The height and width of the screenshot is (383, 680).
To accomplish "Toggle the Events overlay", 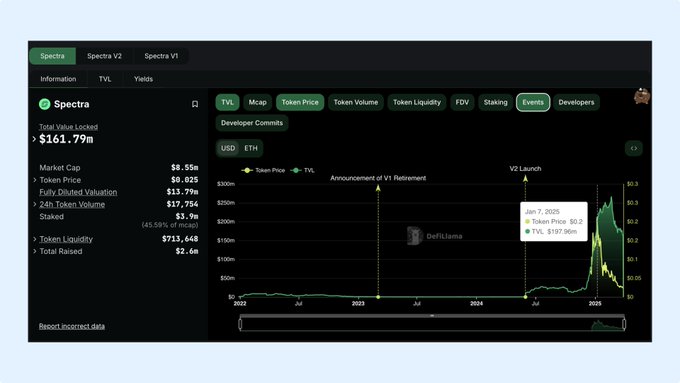I will click(533, 102).
